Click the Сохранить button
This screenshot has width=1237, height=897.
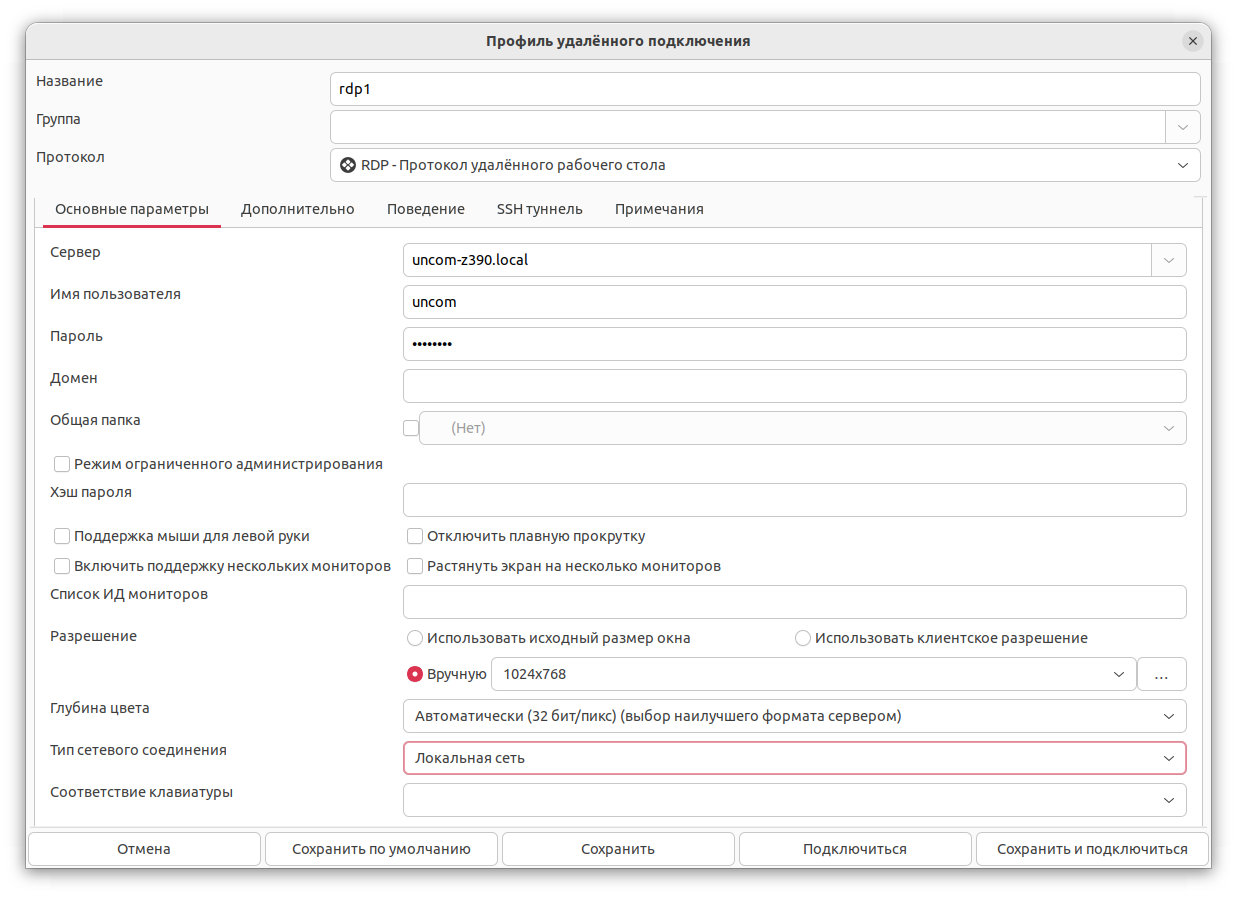click(618, 849)
